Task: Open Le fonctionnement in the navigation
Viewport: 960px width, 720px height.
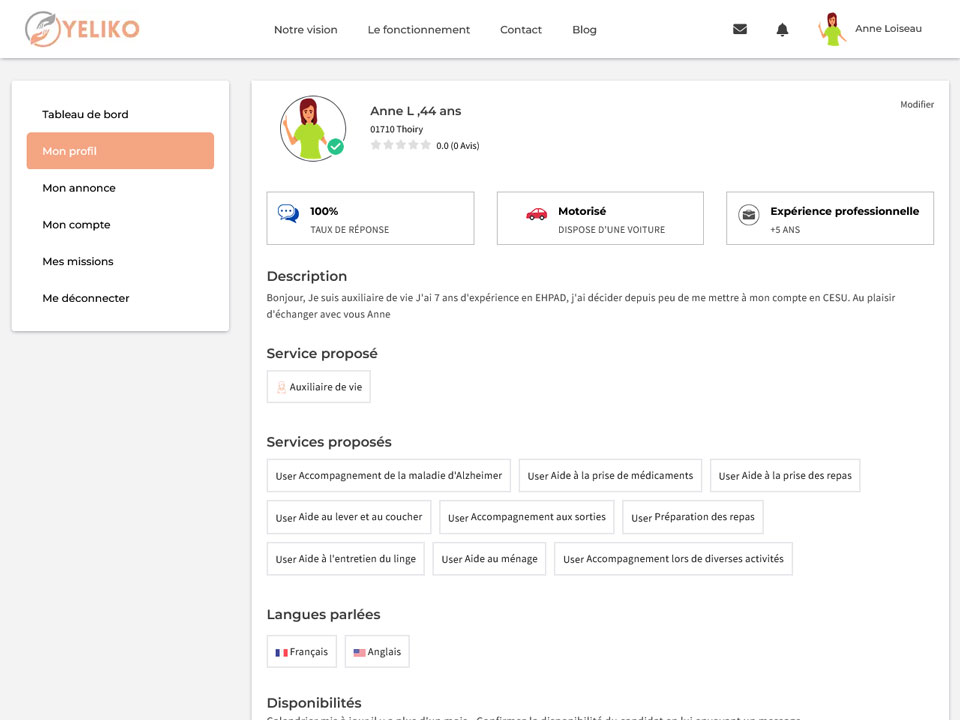Action: 419,29
